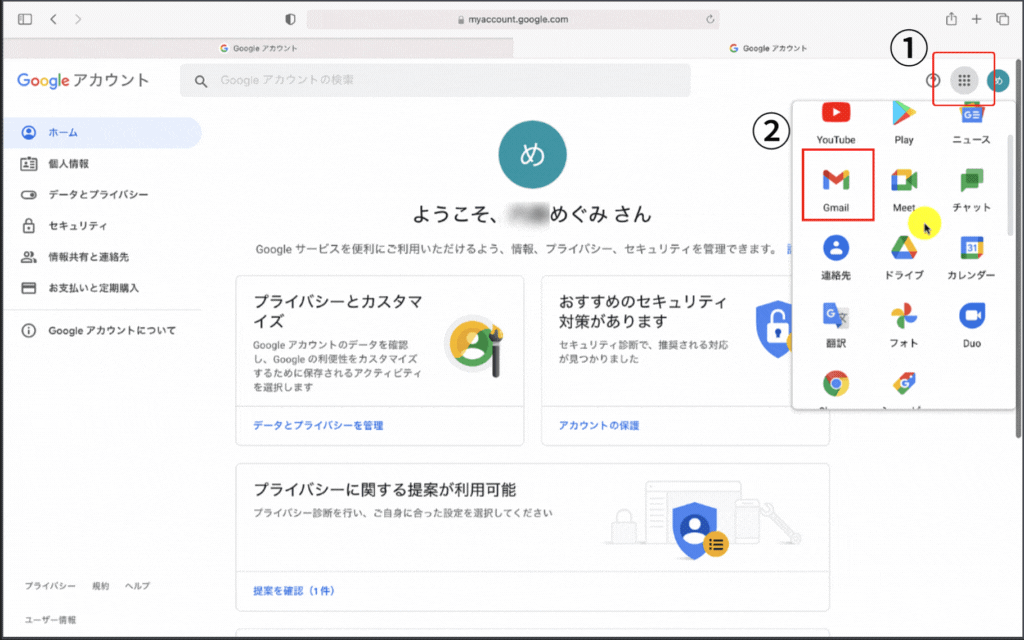The image size is (1024, 640).
Task: Open Gmail from the apps panel
Action: (836, 189)
